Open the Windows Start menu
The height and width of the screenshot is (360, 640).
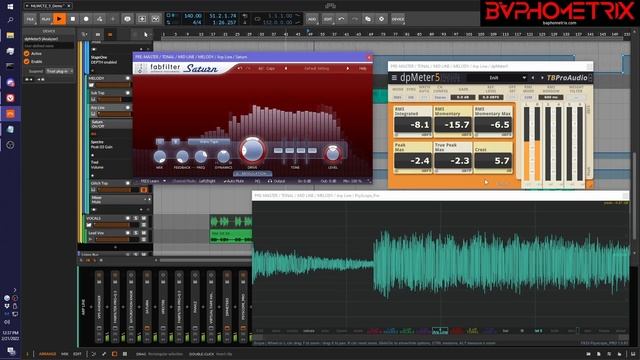(x=11, y=7)
